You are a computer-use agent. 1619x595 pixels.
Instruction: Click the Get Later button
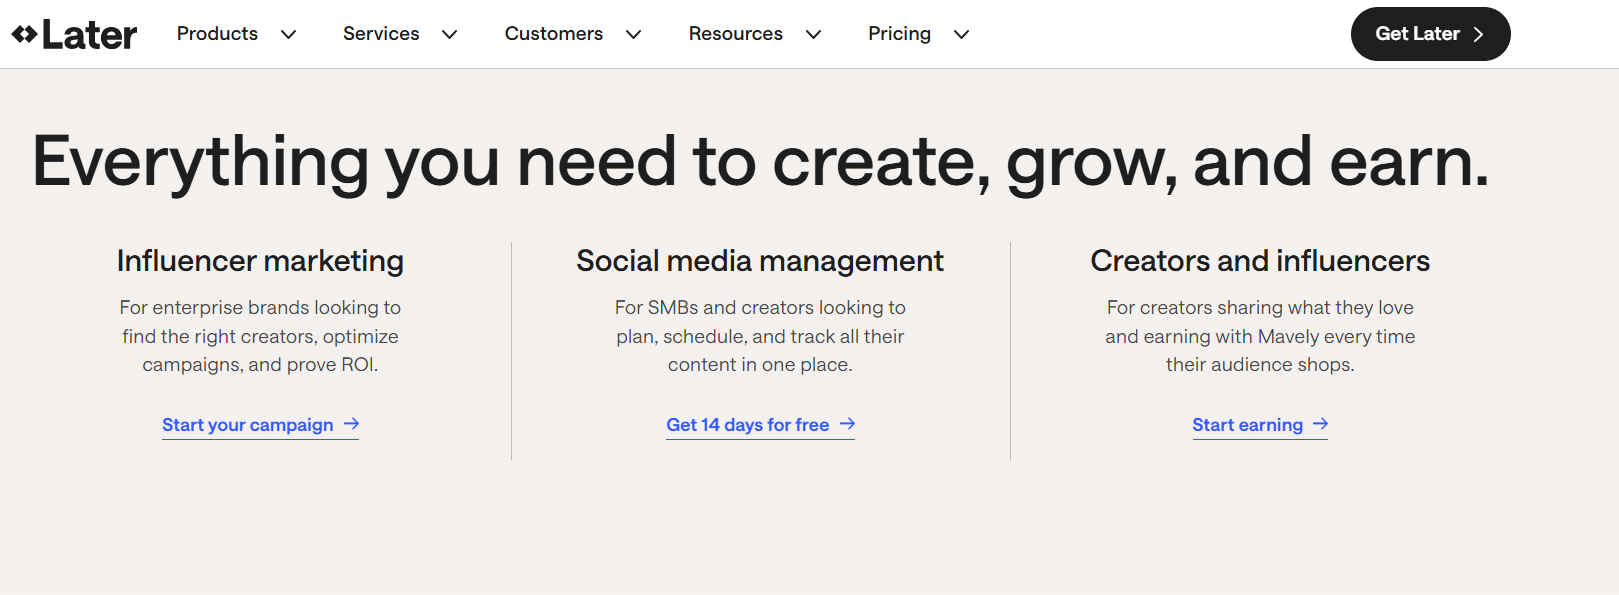[x=1430, y=34]
